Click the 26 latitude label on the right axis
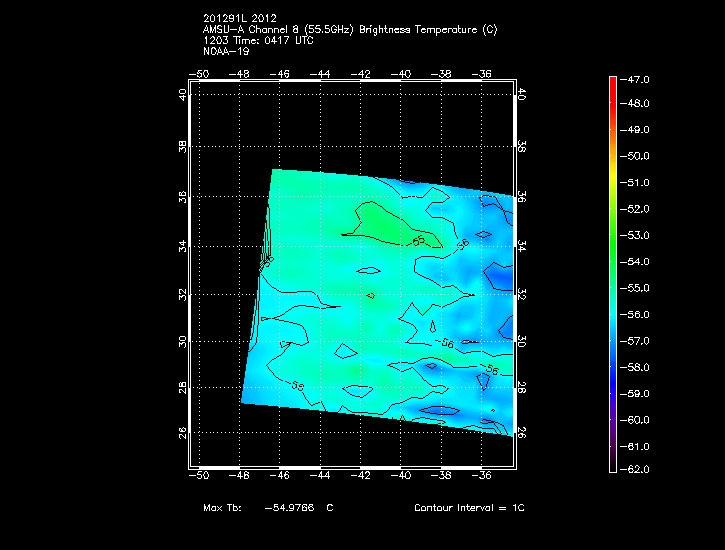The width and height of the screenshot is (725, 550). [x=521, y=433]
